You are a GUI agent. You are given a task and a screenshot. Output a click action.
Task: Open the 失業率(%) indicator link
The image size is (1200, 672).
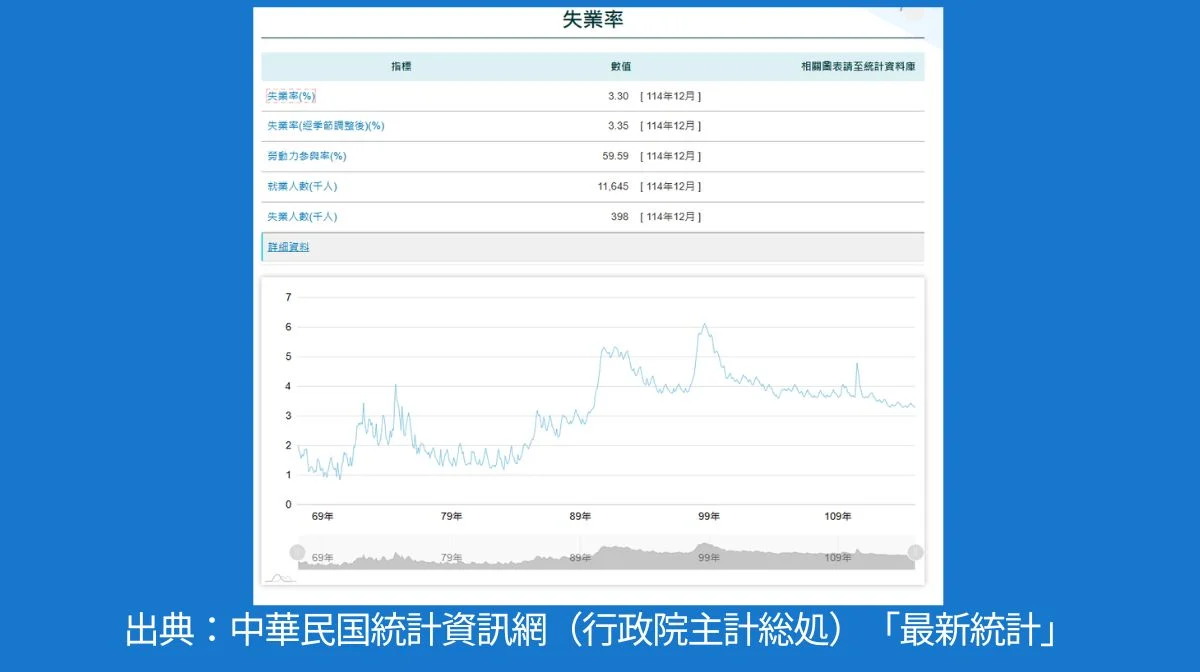[289, 96]
